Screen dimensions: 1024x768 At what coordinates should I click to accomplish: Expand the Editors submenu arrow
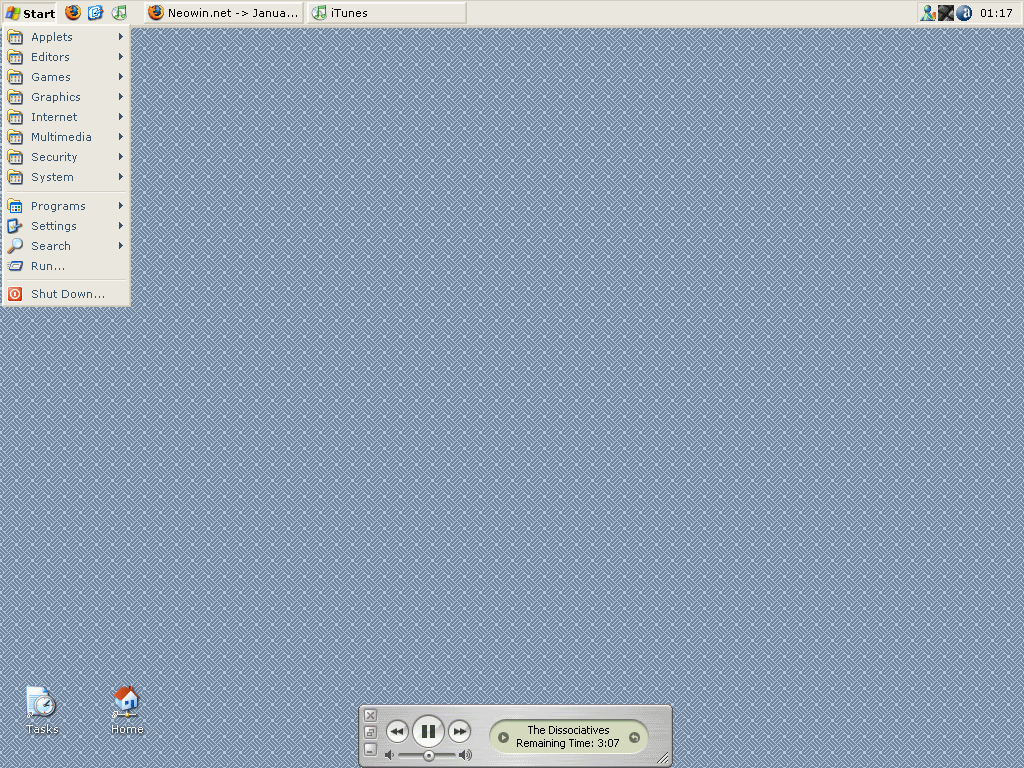tap(120, 57)
